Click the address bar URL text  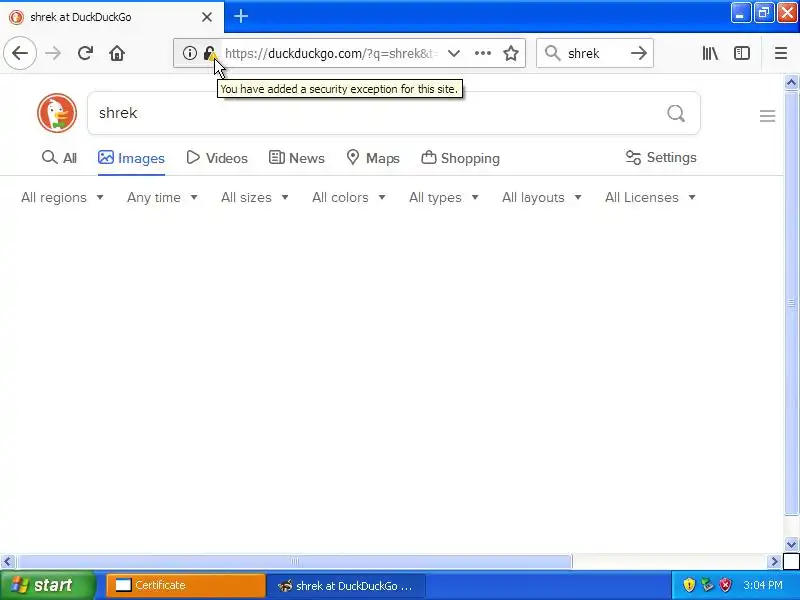click(x=331, y=53)
